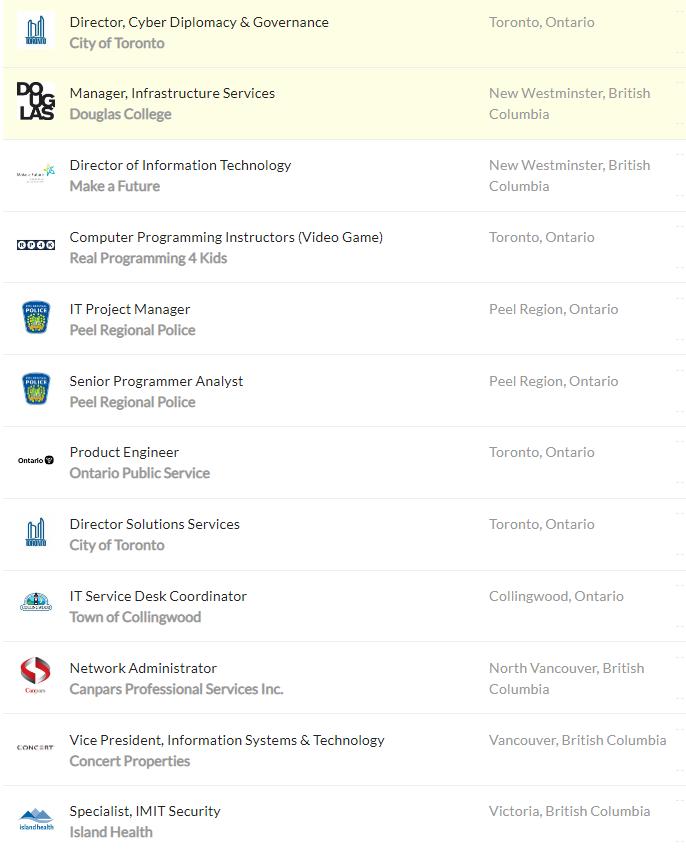686x850 pixels.
Task: View the Product Engineer job
Action: click(124, 452)
